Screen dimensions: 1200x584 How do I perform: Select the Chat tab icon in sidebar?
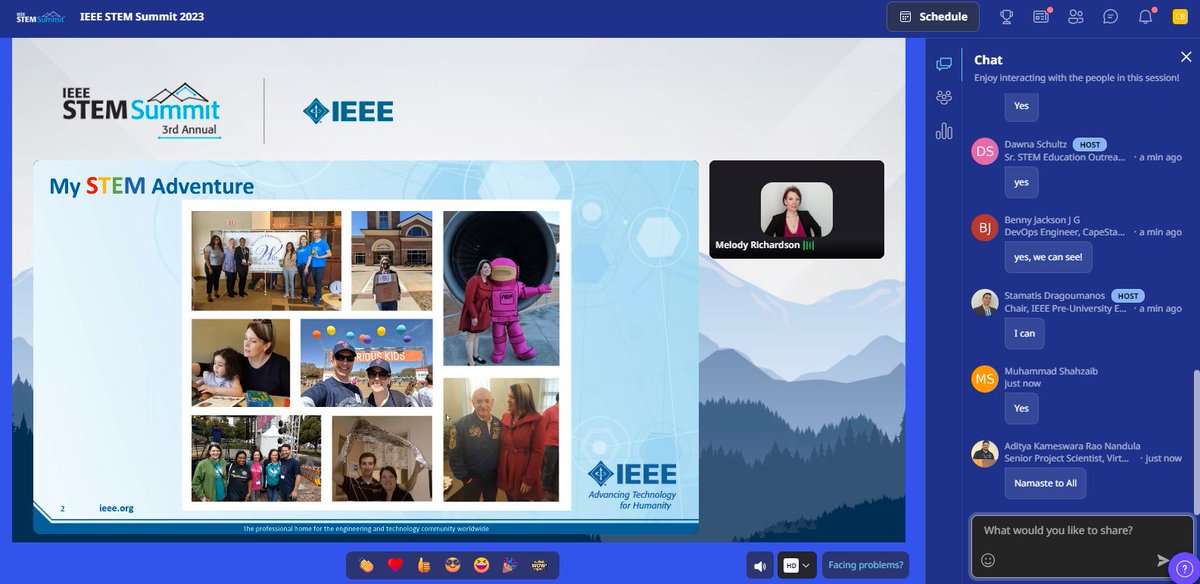[x=943, y=64]
